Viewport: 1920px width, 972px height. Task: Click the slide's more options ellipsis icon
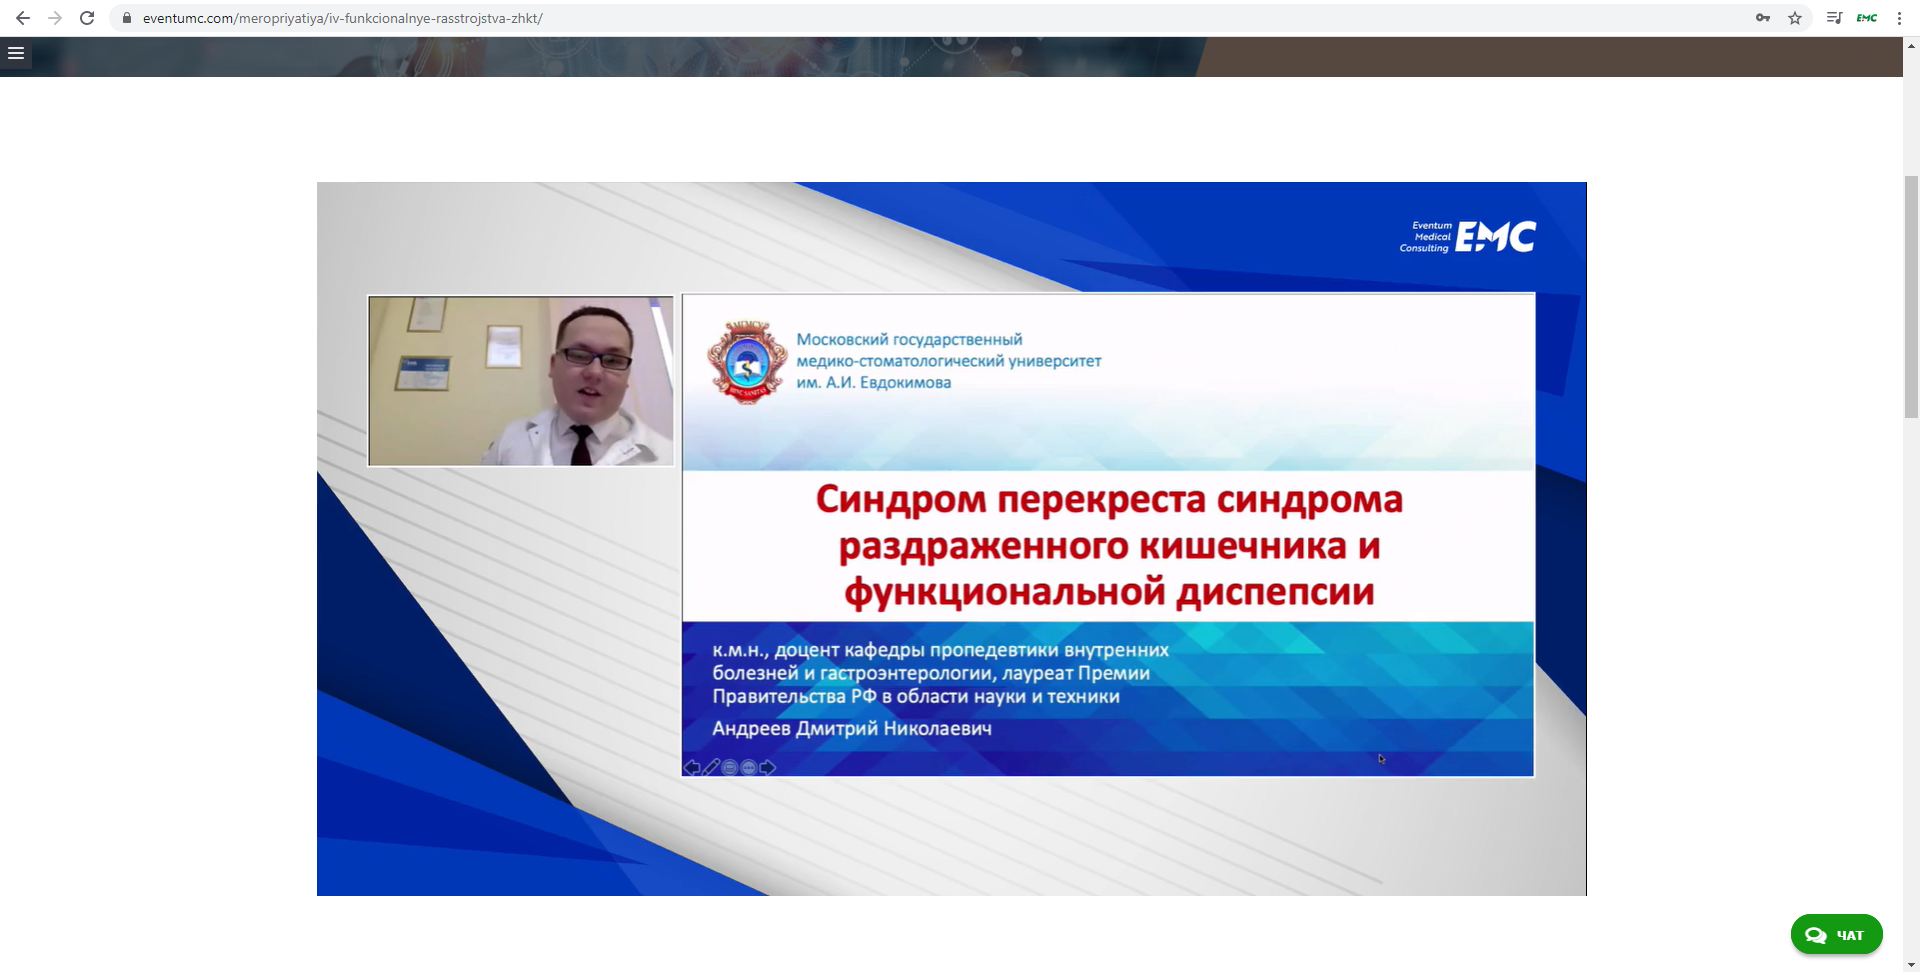click(x=749, y=767)
